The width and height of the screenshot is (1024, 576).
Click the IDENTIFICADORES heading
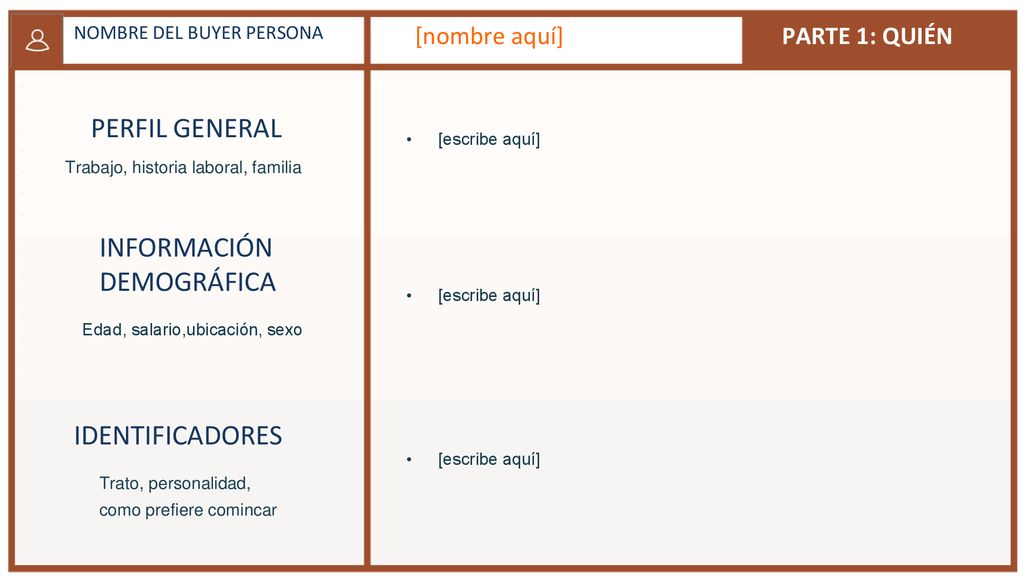178,436
